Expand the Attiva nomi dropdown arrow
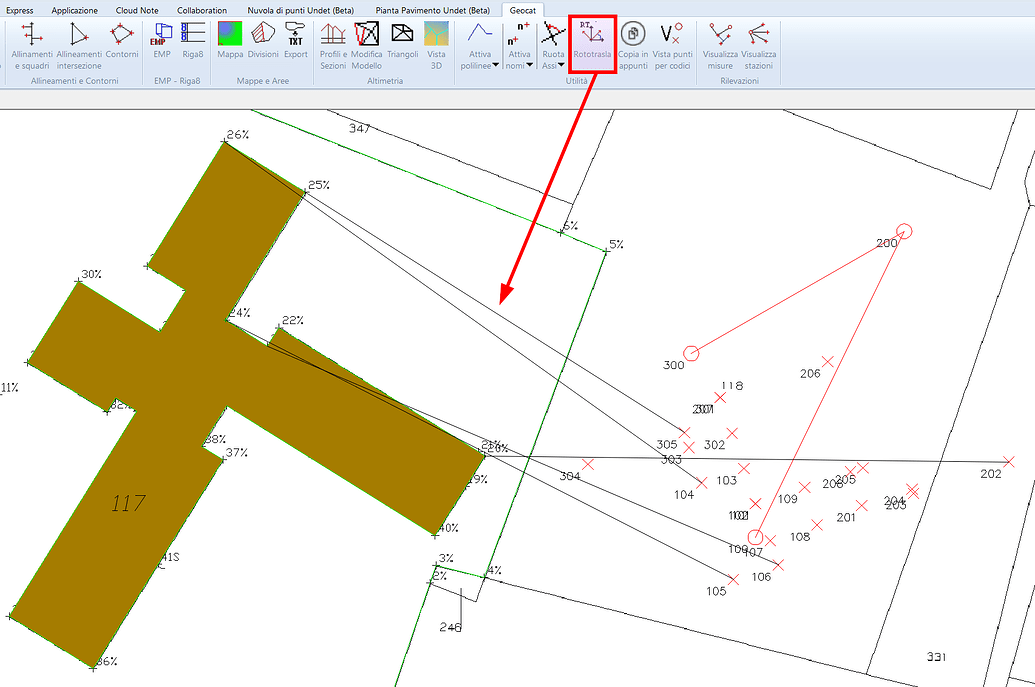Viewport: 1035px width, 687px height. (x=529, y=65)
